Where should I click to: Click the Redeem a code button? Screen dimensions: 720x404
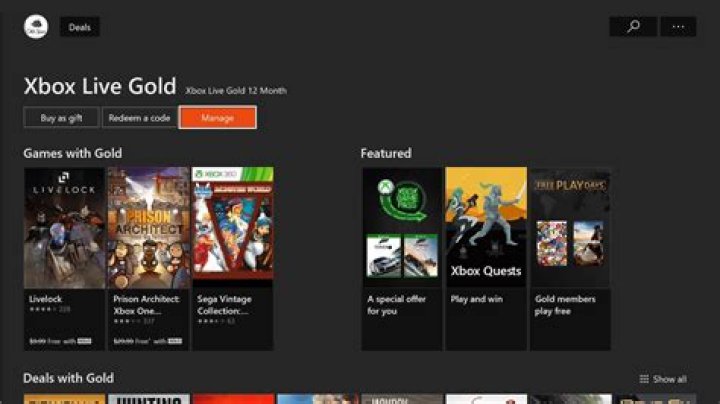[x=139, y=118]
